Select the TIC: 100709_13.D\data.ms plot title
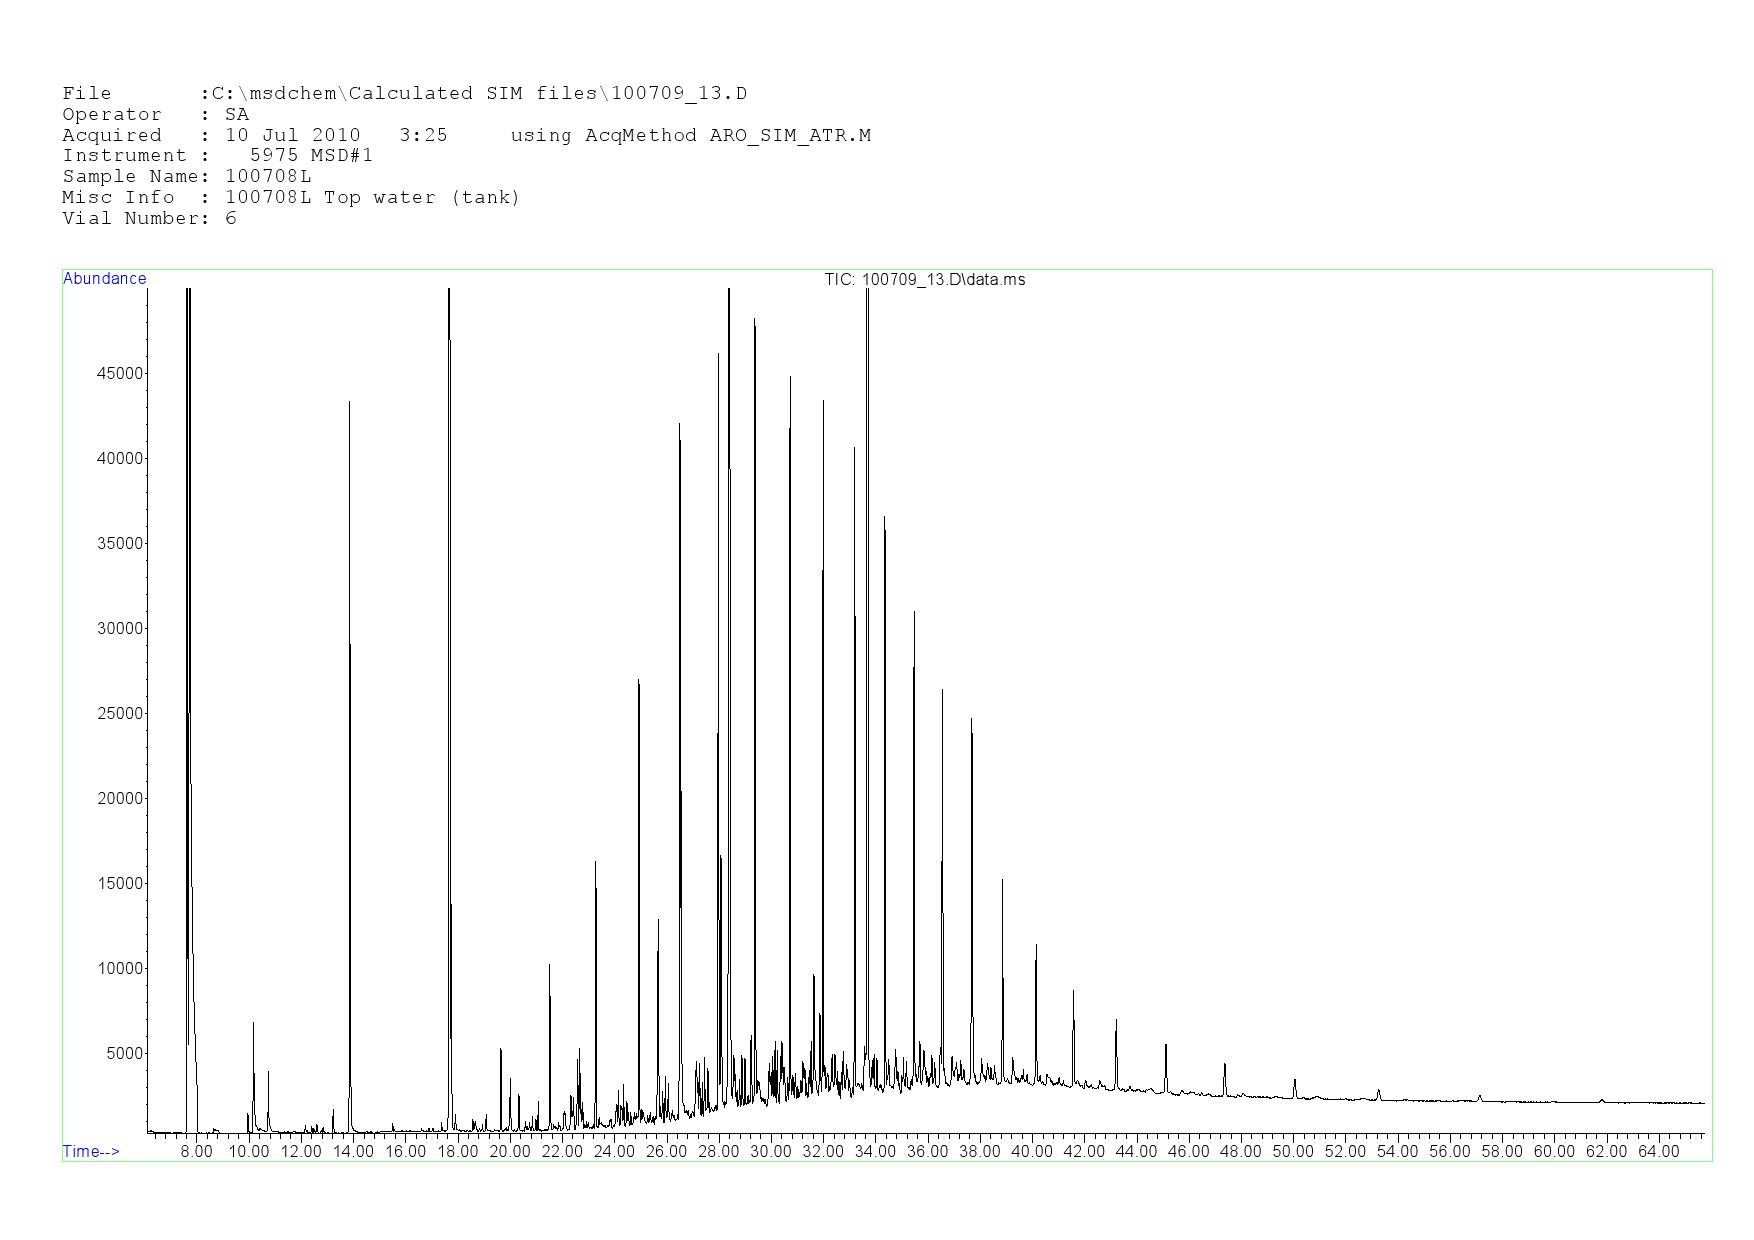The image size is (1754, 1240). [924, 280]
